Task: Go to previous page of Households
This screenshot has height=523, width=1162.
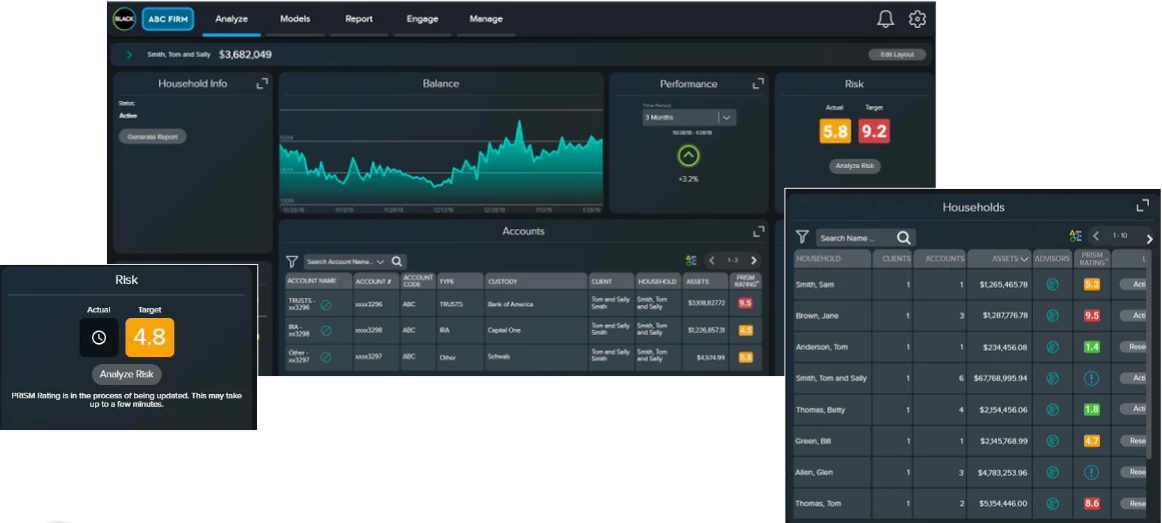Action: (1096, 236)
